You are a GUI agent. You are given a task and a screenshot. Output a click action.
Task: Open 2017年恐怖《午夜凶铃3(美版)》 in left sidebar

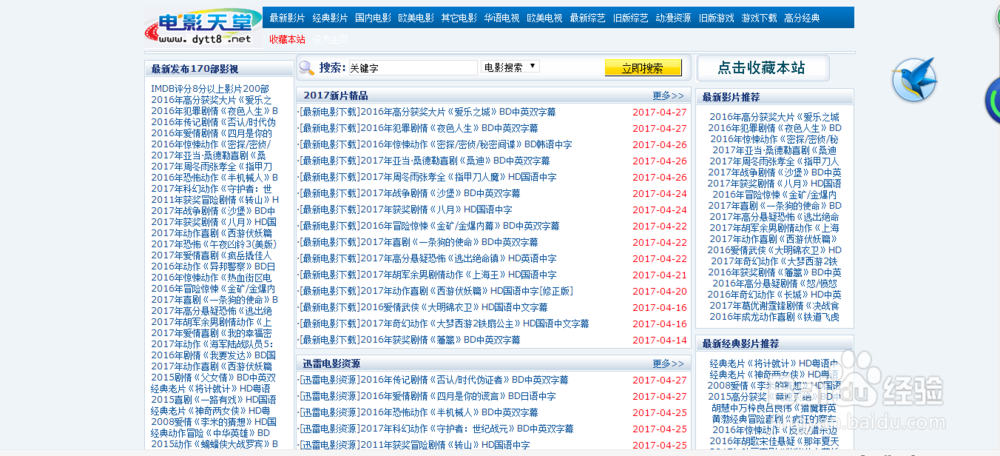[x=214, y=244]
